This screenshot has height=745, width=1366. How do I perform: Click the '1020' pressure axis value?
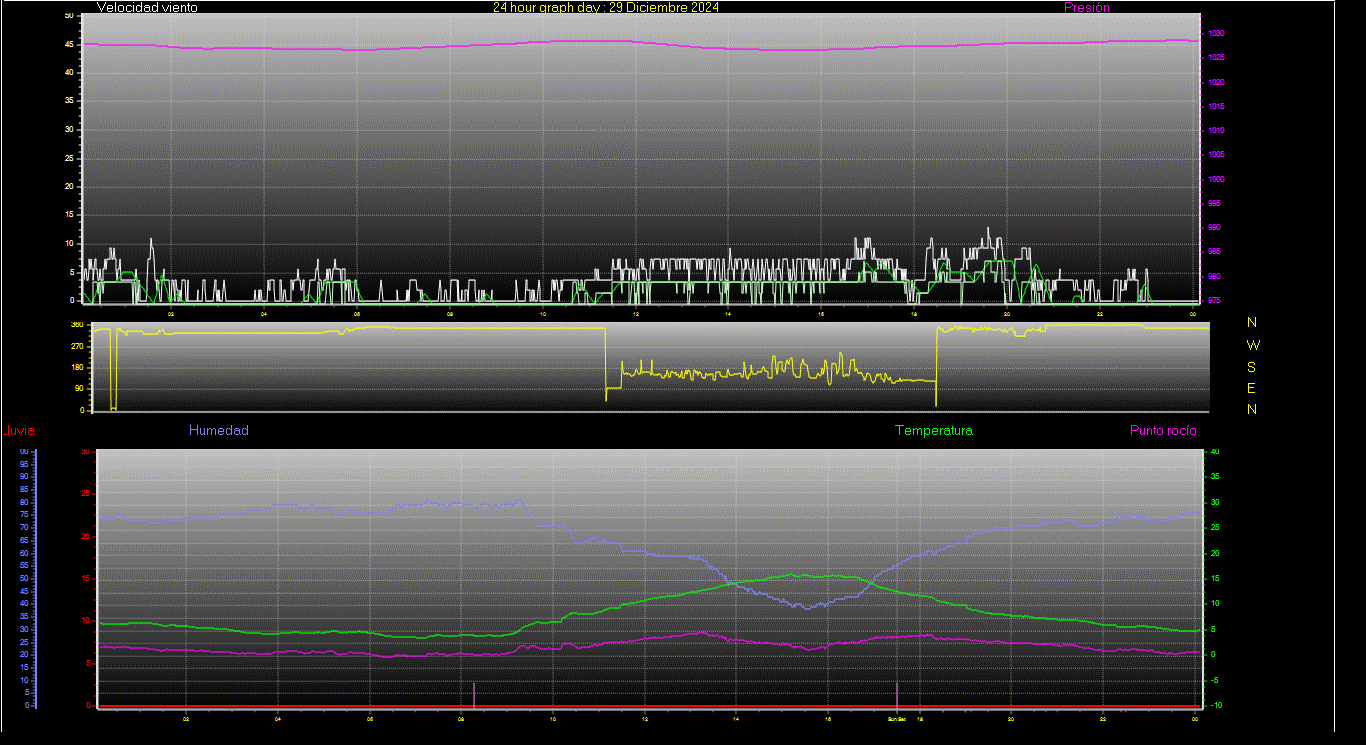(1216, 82)
